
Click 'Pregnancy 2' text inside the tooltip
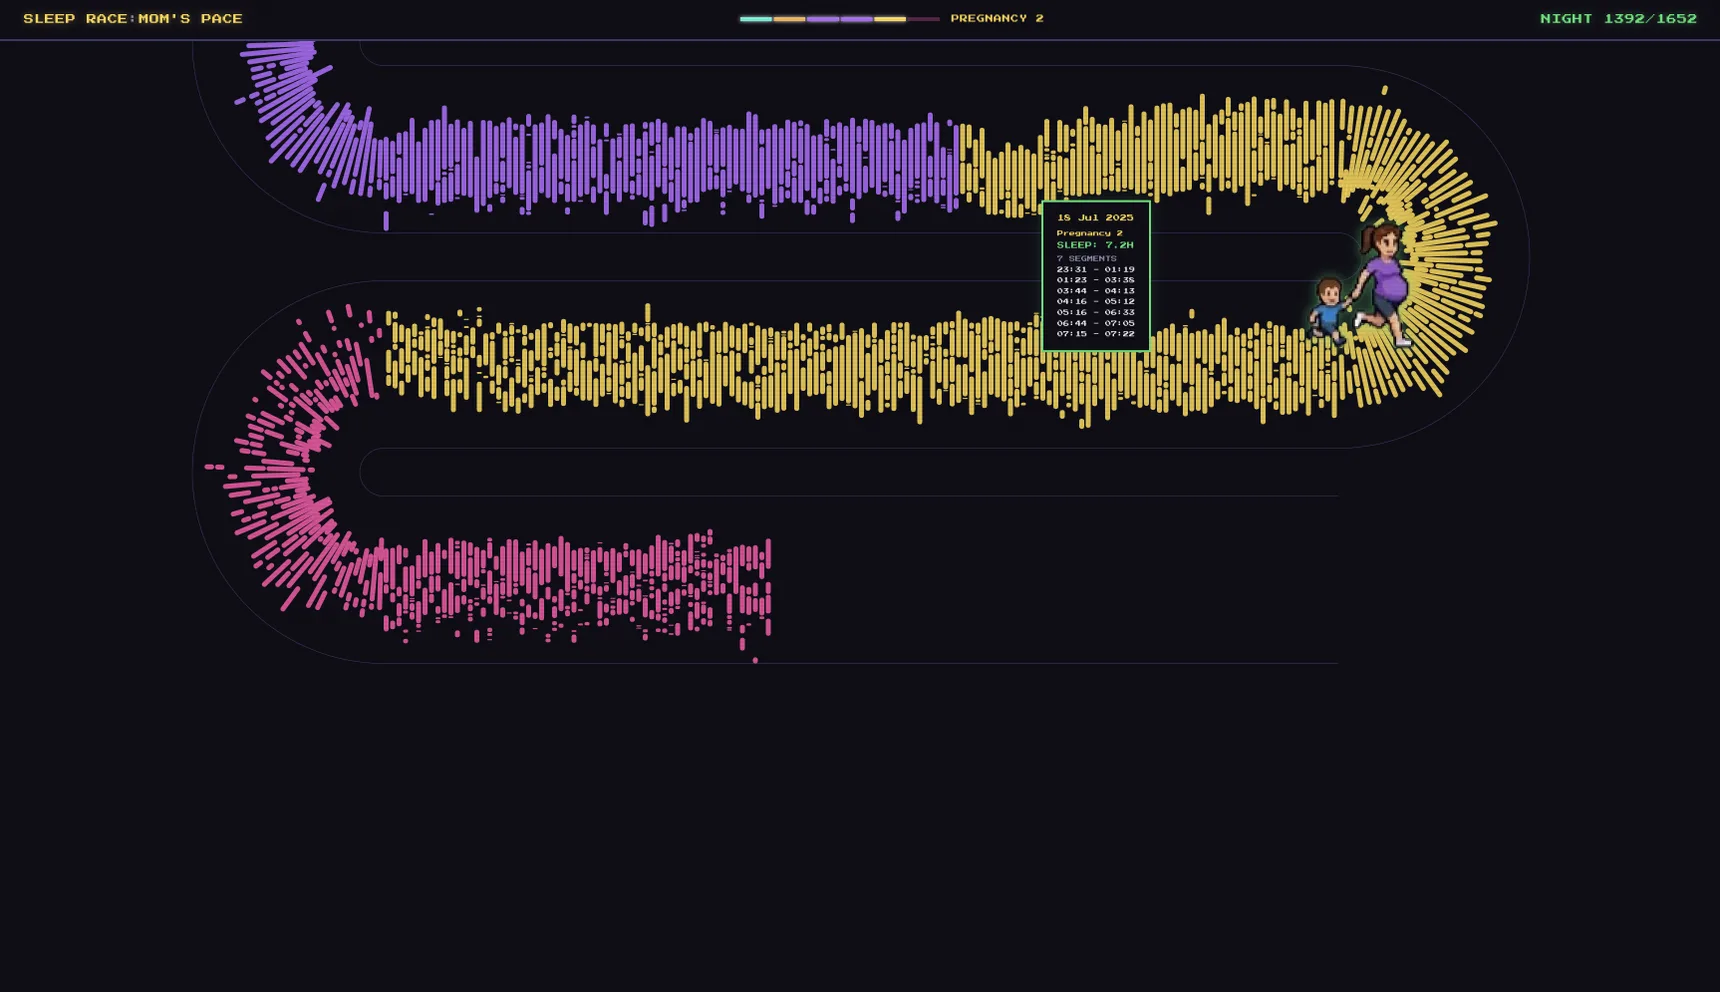pos(1089,233)
